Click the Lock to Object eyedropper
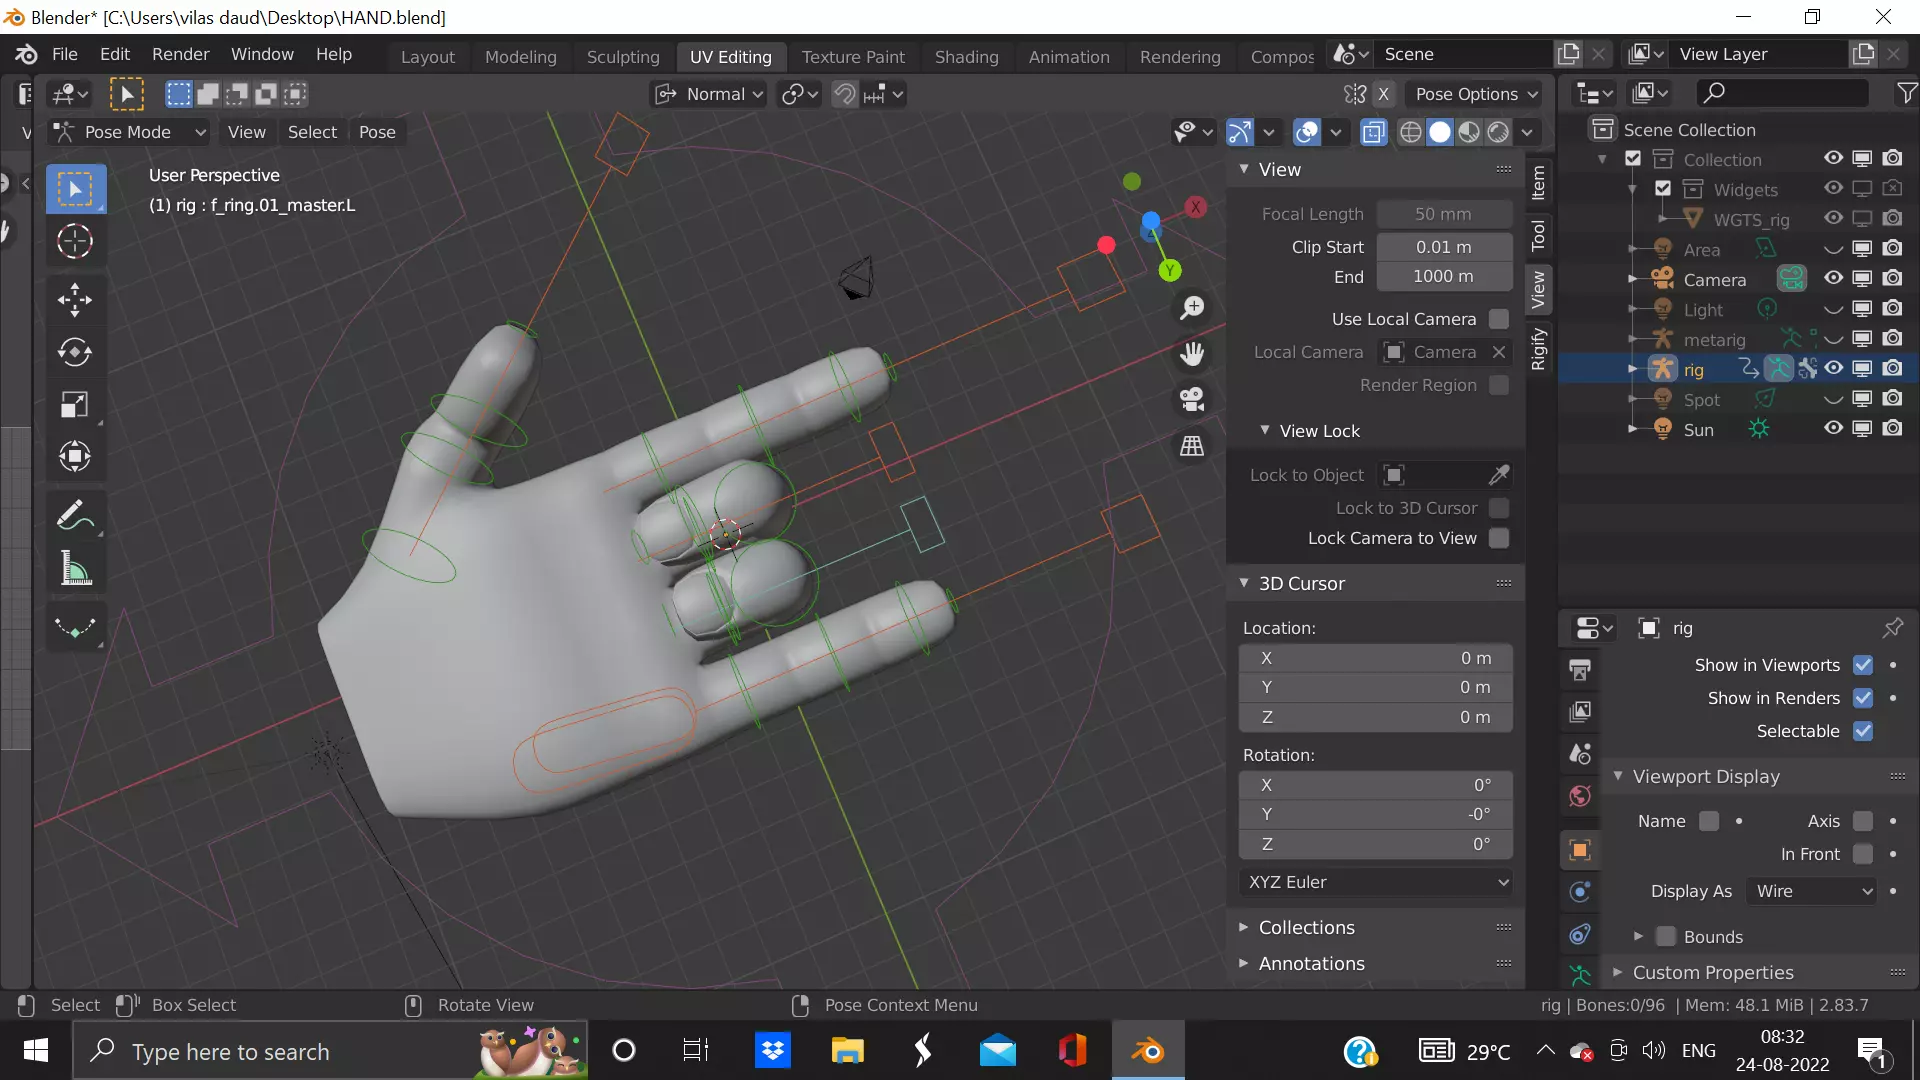Screen dimensions: 1920x1080 tap(1499, 475)
